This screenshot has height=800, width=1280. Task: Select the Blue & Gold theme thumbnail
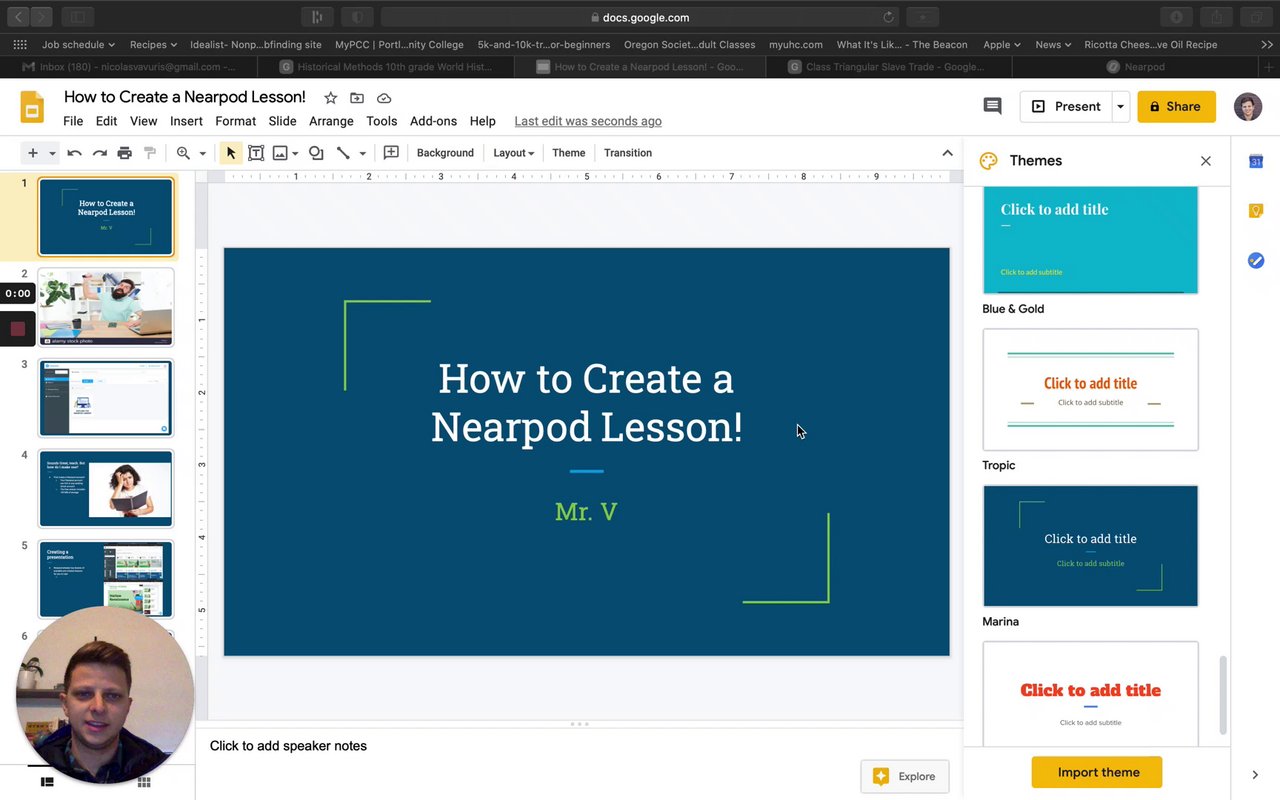(1090, 240)
